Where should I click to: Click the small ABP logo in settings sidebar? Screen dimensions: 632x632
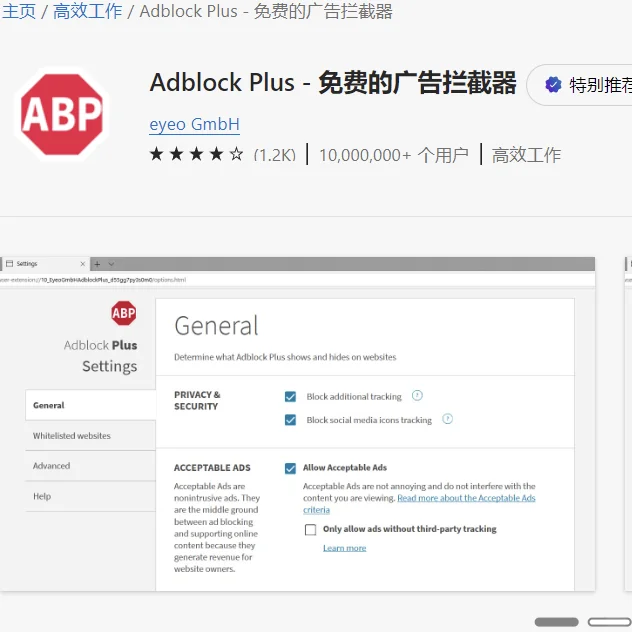click(124, 313)
